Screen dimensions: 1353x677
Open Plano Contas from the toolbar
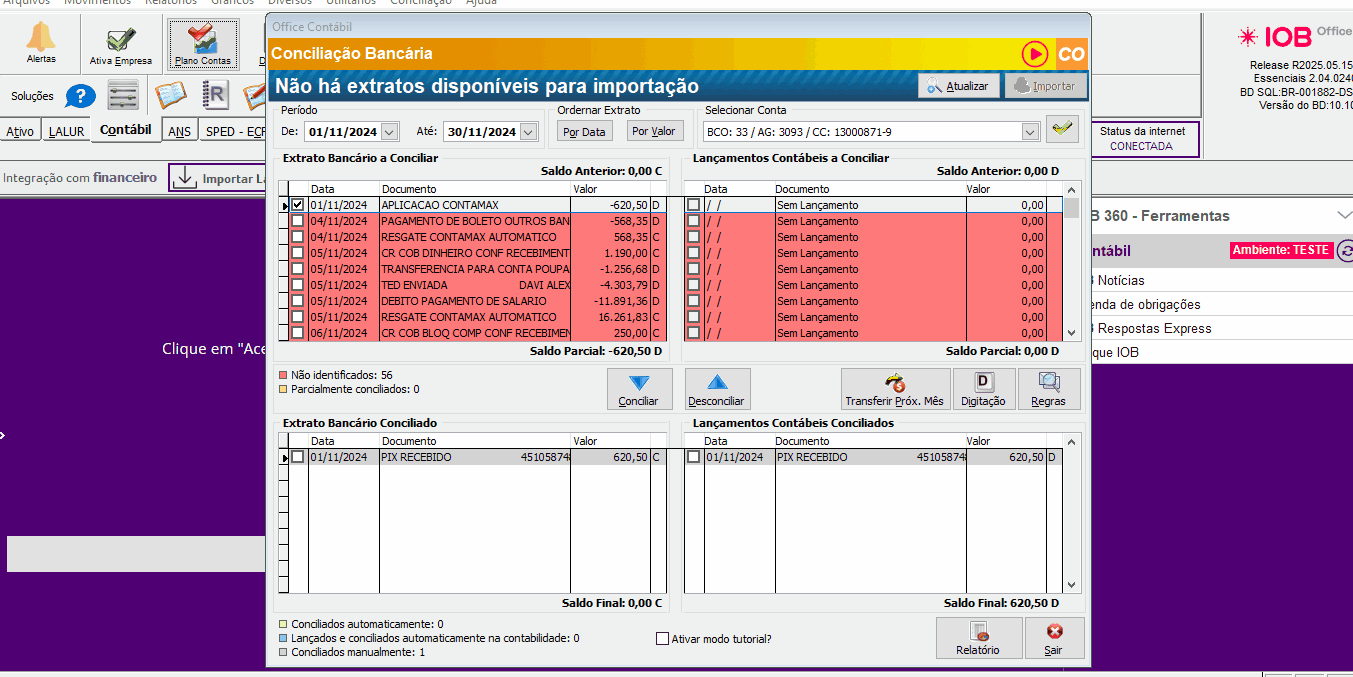pos(202,43)
